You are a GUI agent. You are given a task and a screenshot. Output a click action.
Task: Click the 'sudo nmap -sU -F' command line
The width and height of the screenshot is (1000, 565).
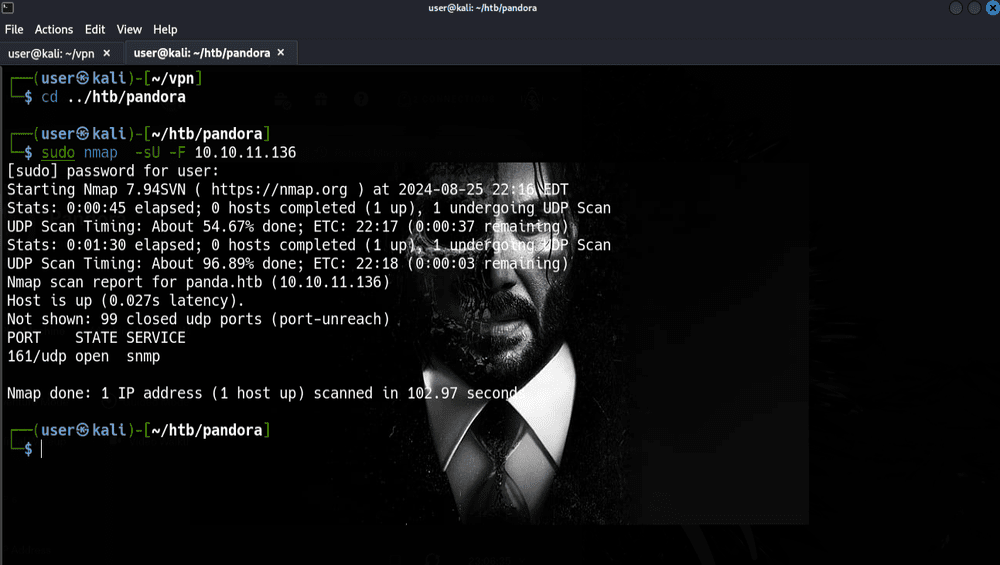168,152
